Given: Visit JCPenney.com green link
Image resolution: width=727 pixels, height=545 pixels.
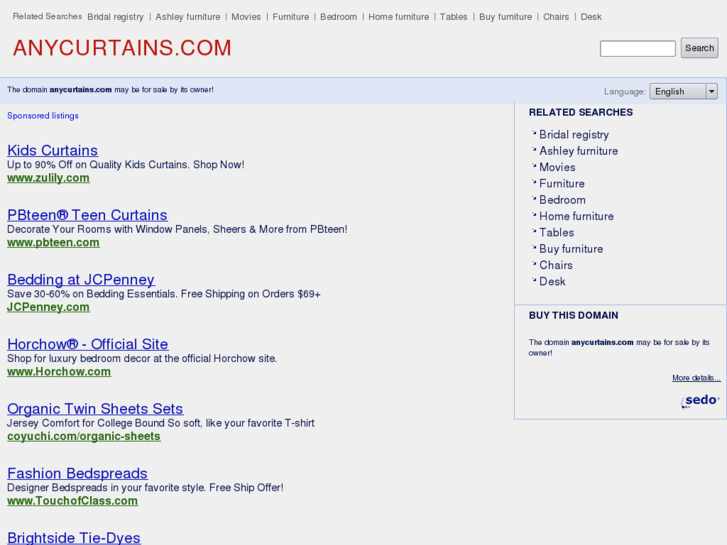Looking at the screenshot, I should coord(48,307).
